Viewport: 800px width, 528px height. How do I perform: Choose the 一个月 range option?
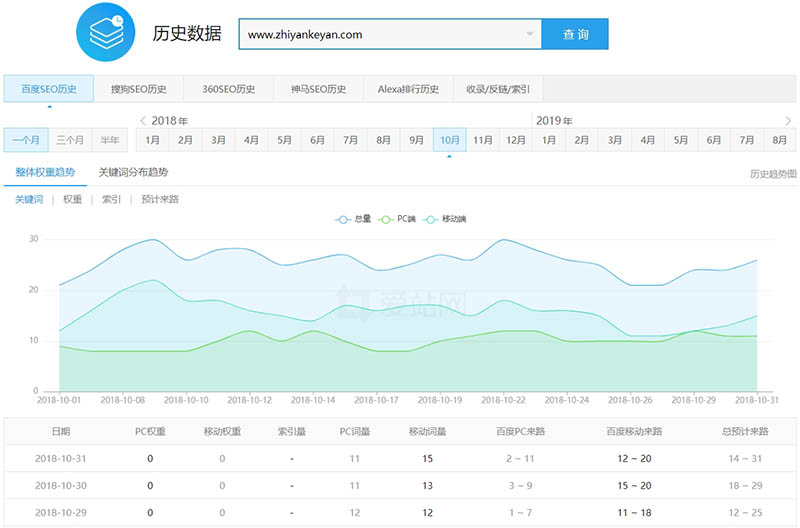(x=26, y=140)
